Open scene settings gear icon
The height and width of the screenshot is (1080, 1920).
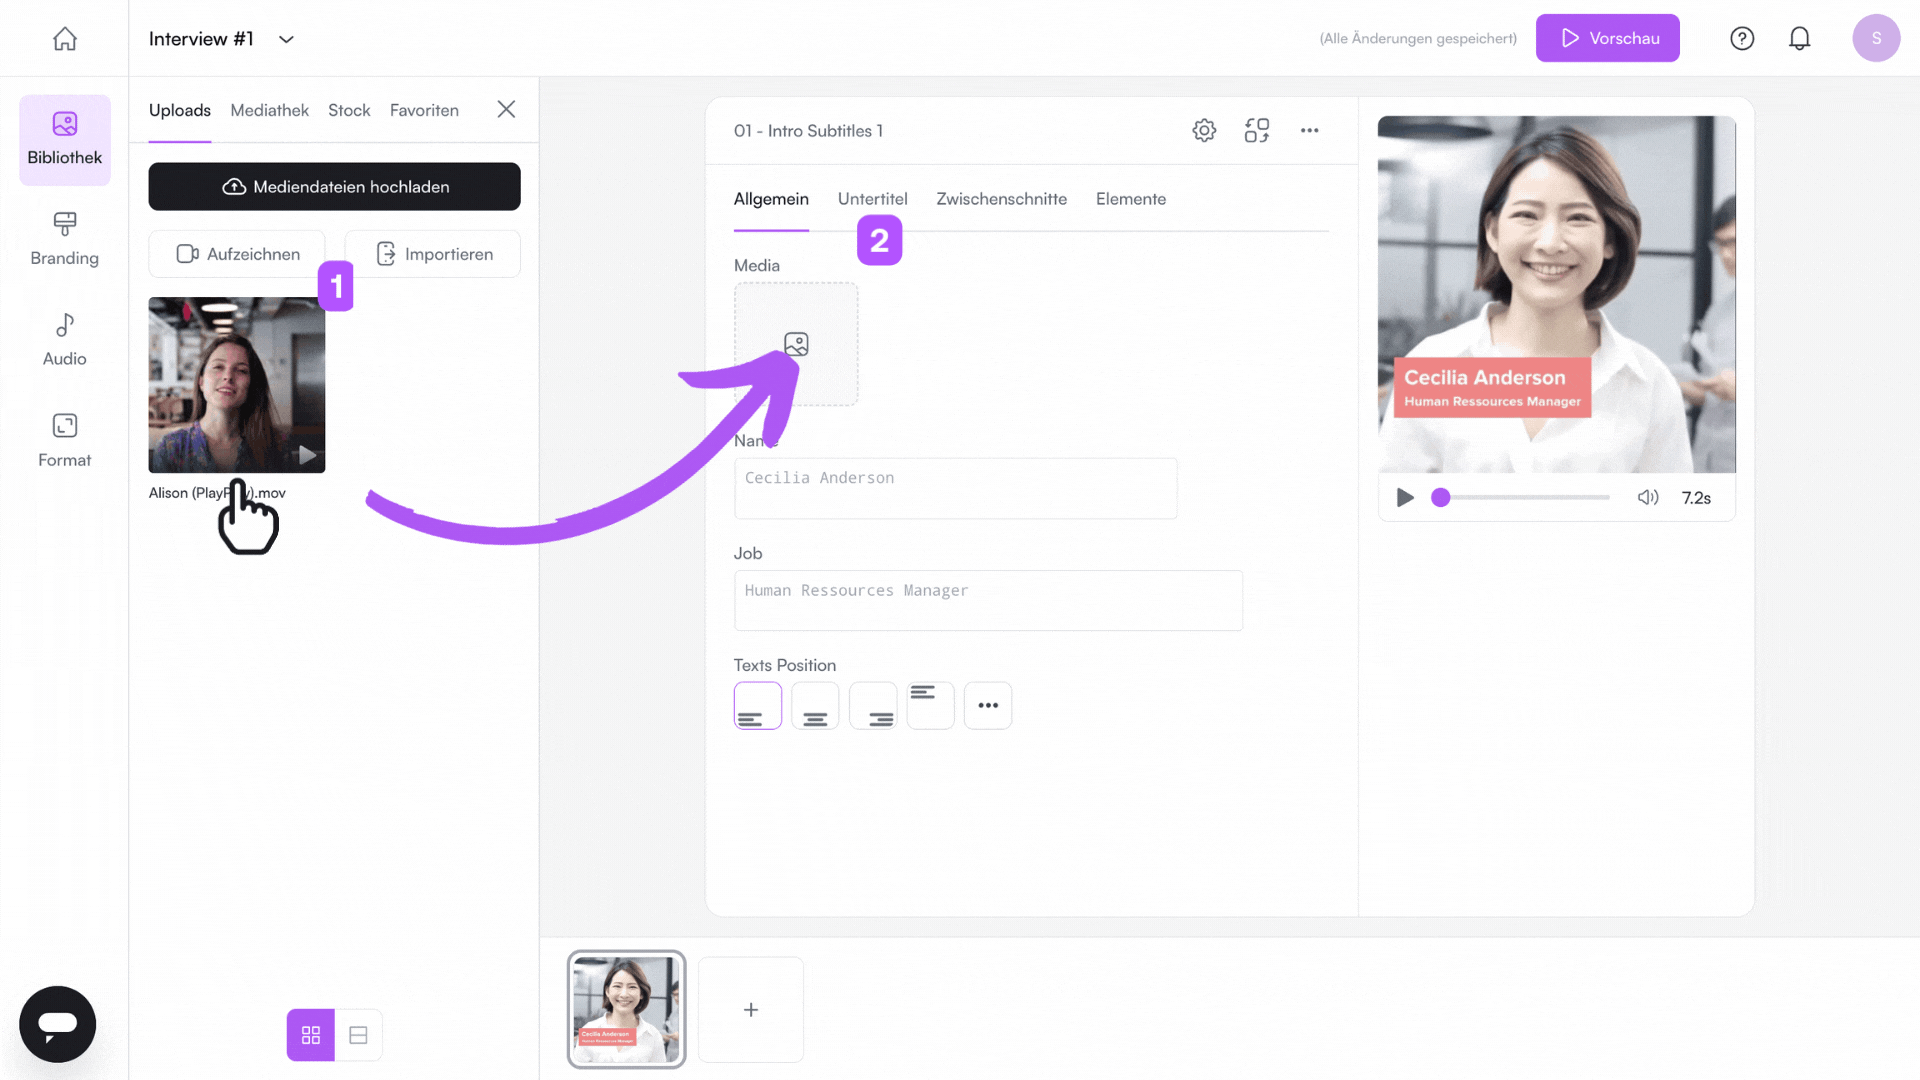coord(1204,130)
